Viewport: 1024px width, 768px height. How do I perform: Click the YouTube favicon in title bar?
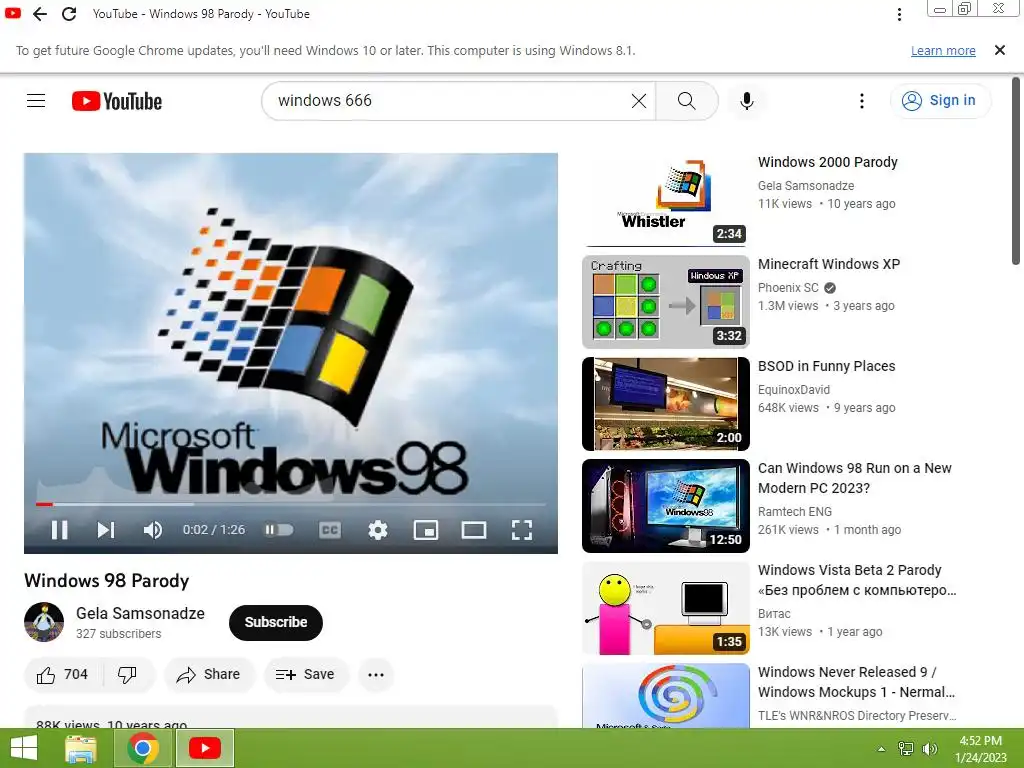click(13, 13)
